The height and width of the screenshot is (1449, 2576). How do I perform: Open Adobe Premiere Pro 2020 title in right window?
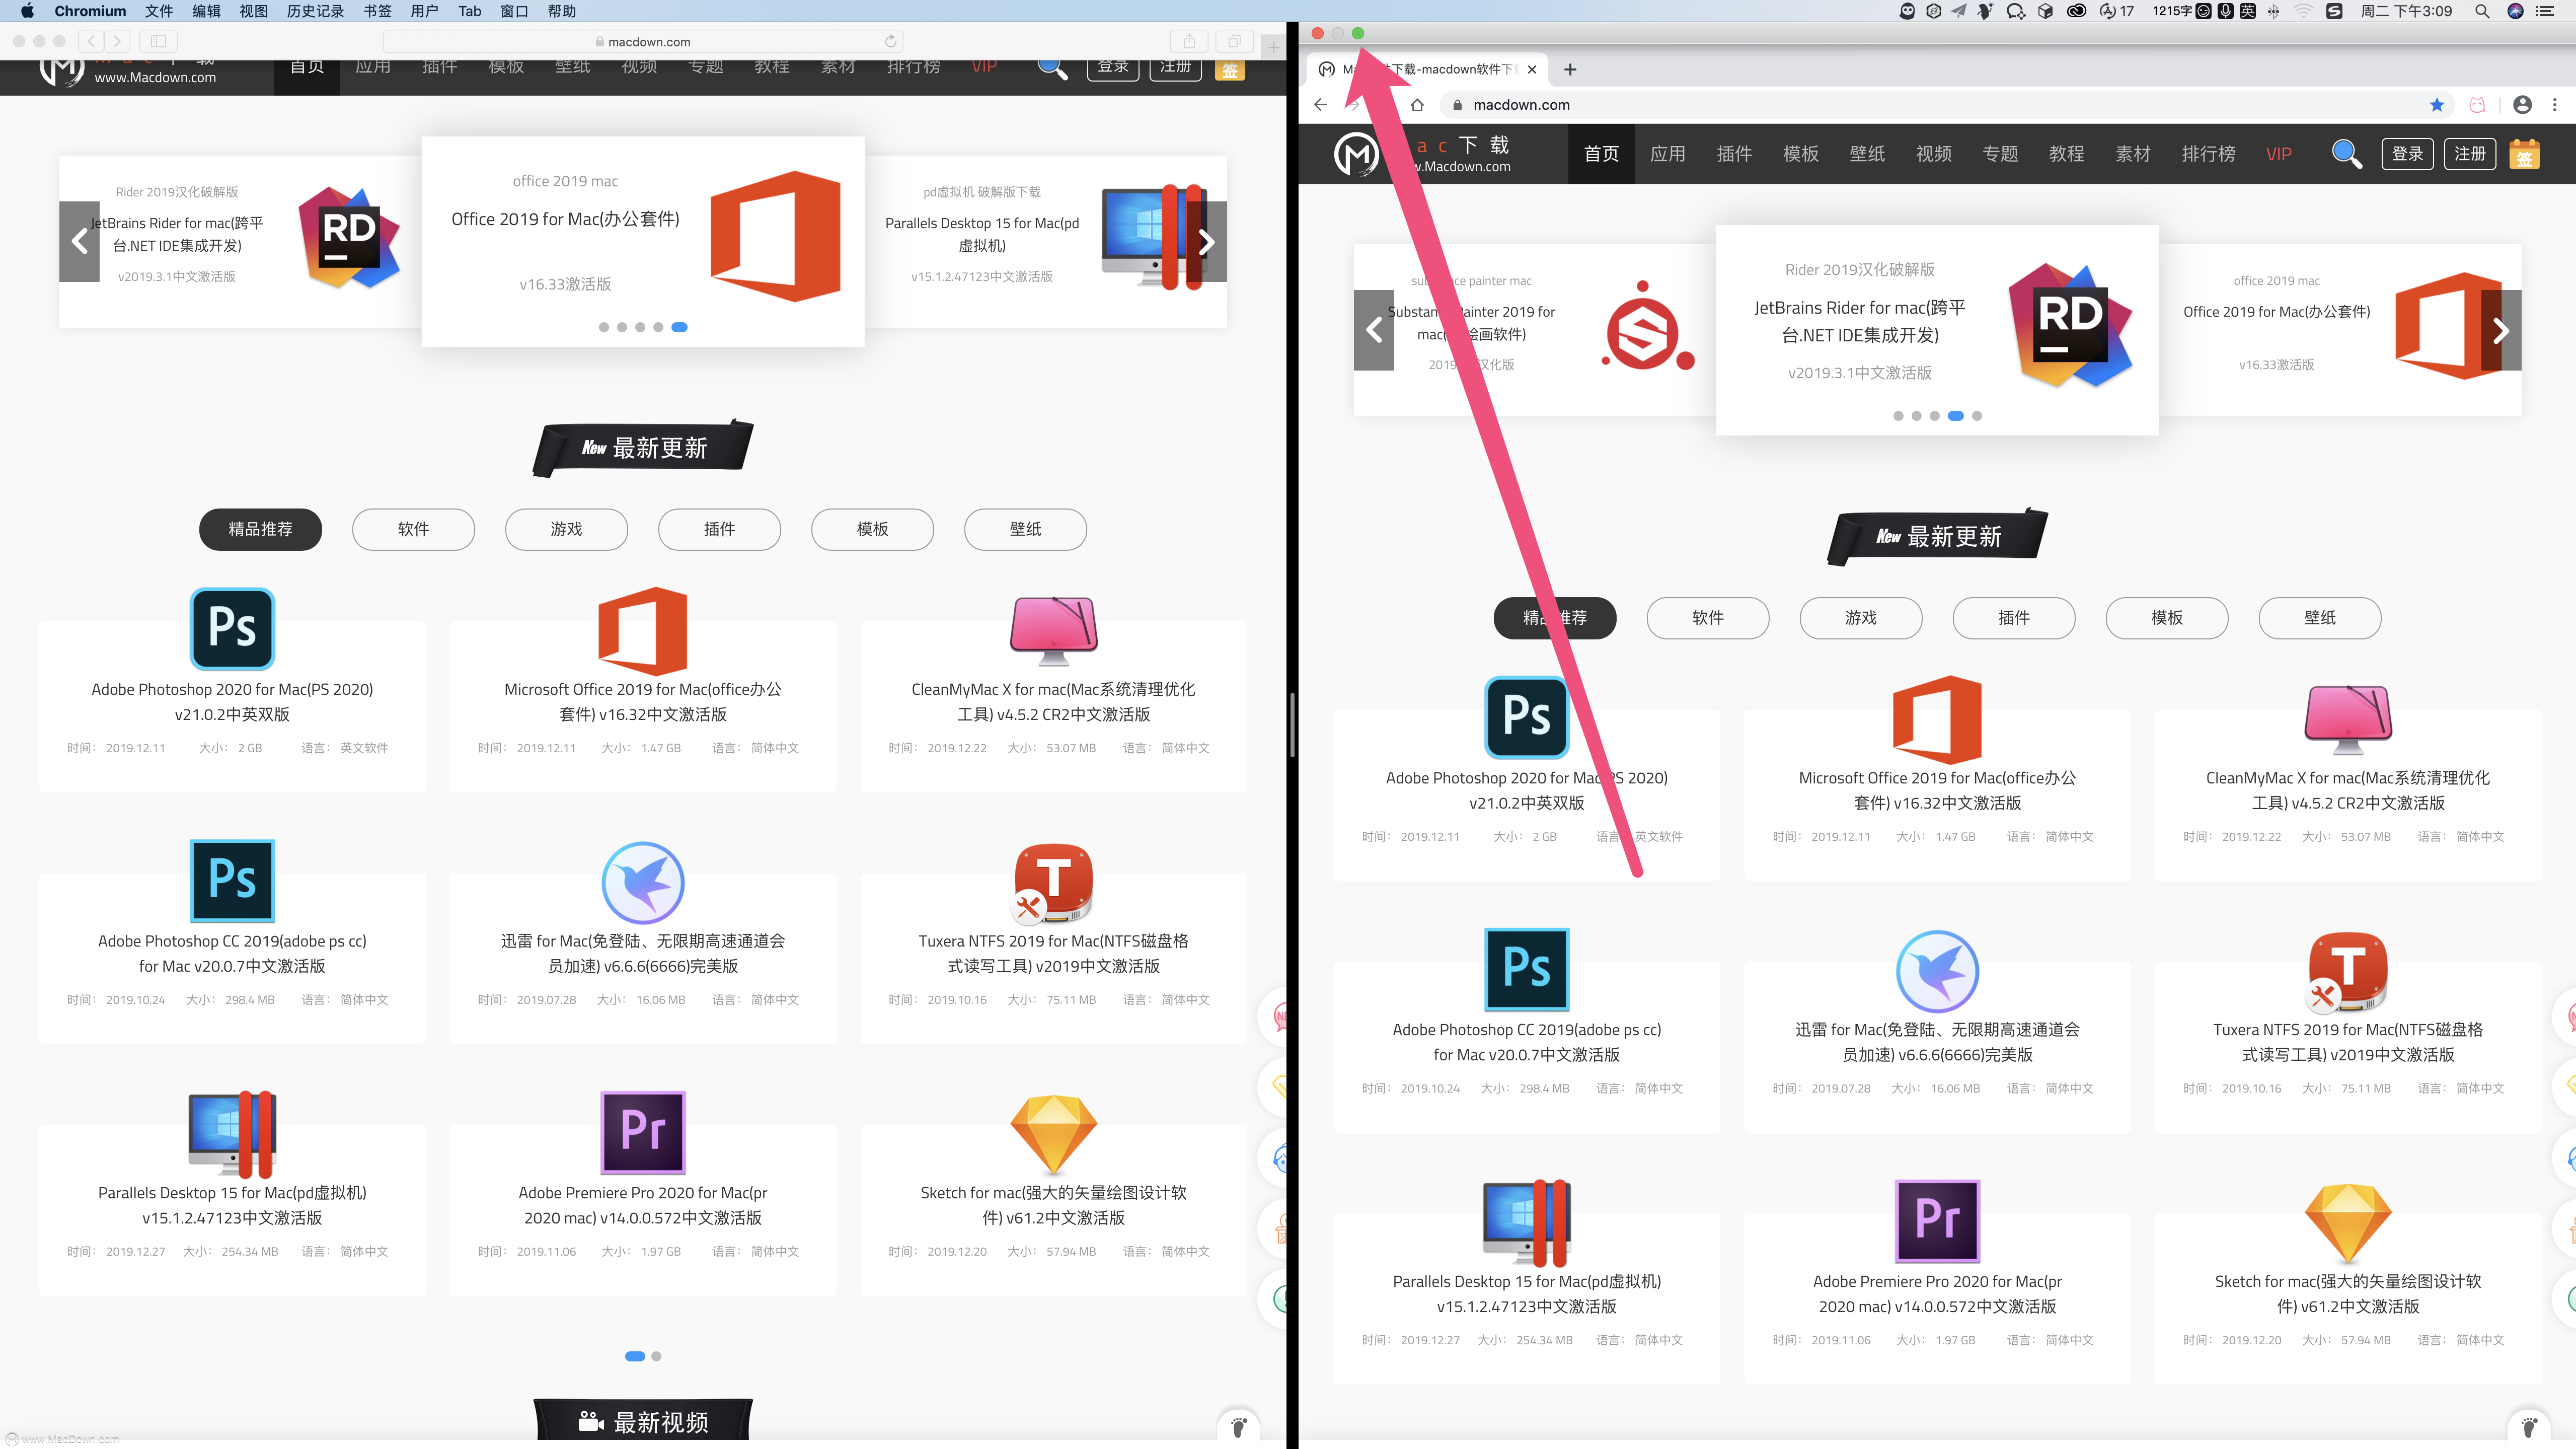pyautogui.click(x=1937, y=1294)
